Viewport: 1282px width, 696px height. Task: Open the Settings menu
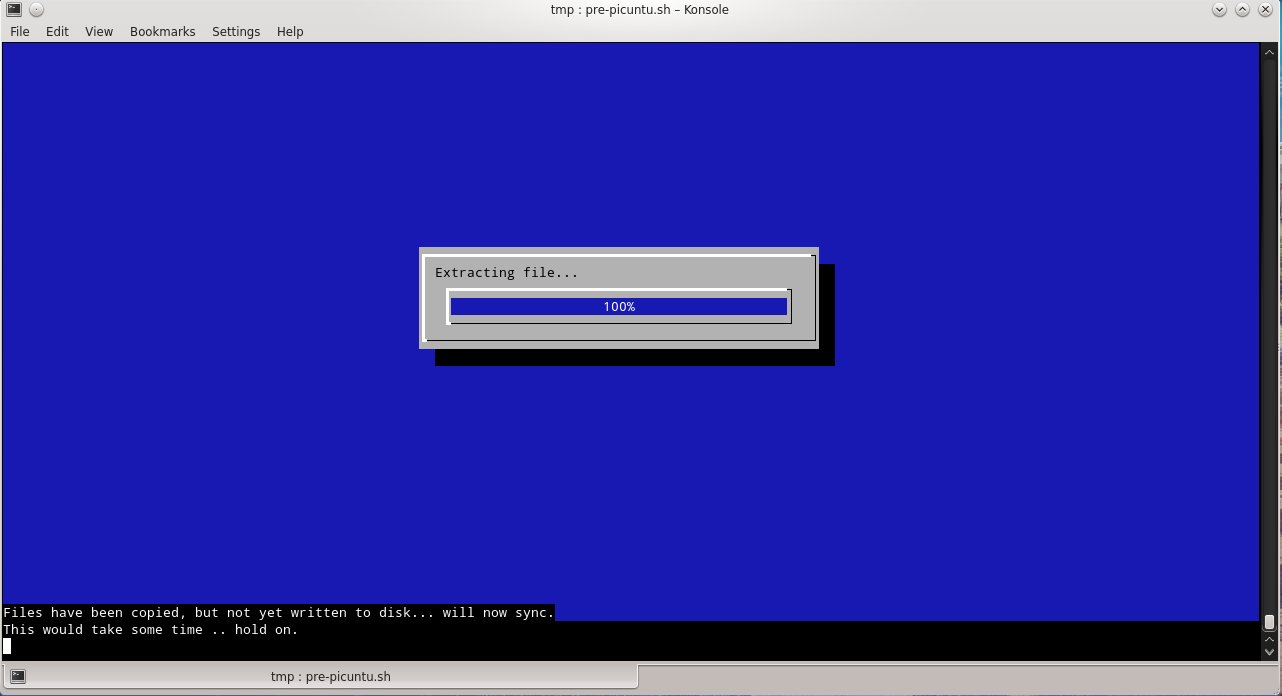point(236,31)
